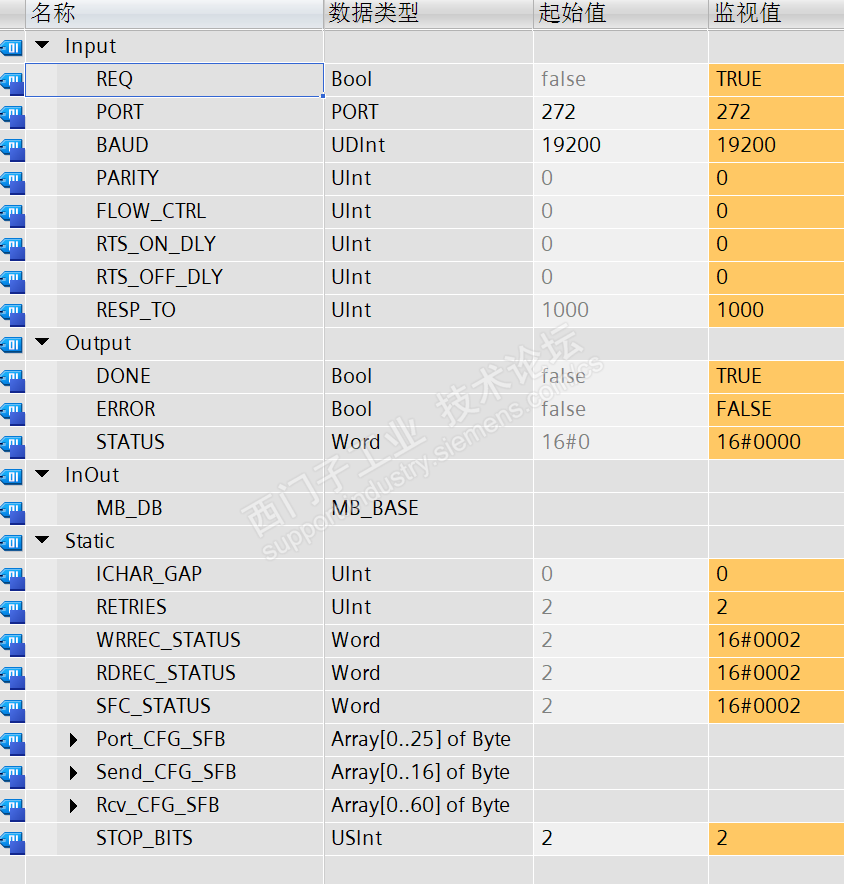Select the RESP_TO name cell
The image size is (844, 884).
click(x=174, y=310)
